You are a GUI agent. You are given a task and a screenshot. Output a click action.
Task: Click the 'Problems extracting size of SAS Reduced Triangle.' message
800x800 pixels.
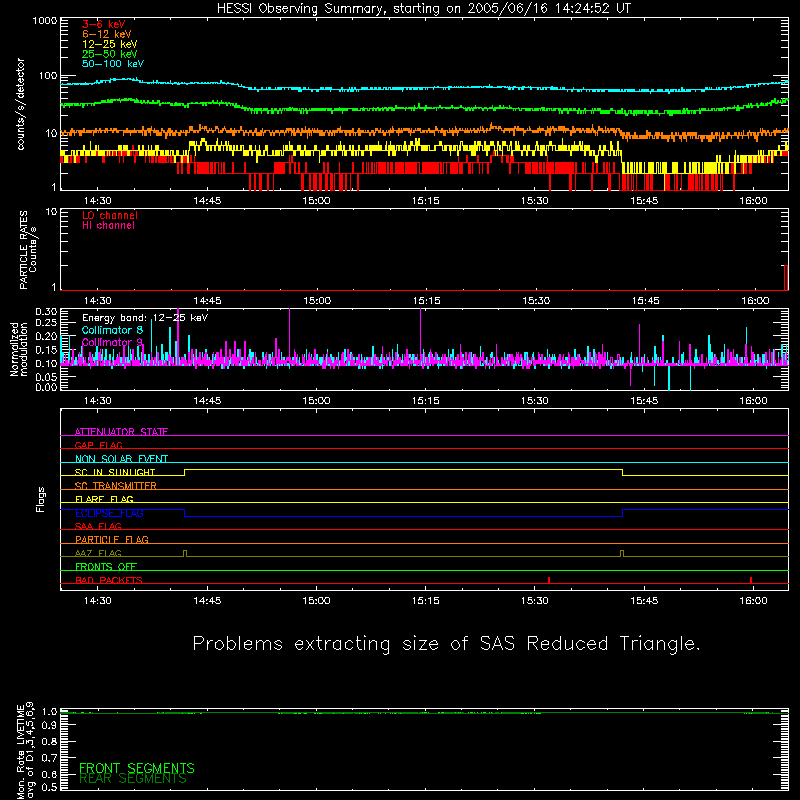click(446, 644)
